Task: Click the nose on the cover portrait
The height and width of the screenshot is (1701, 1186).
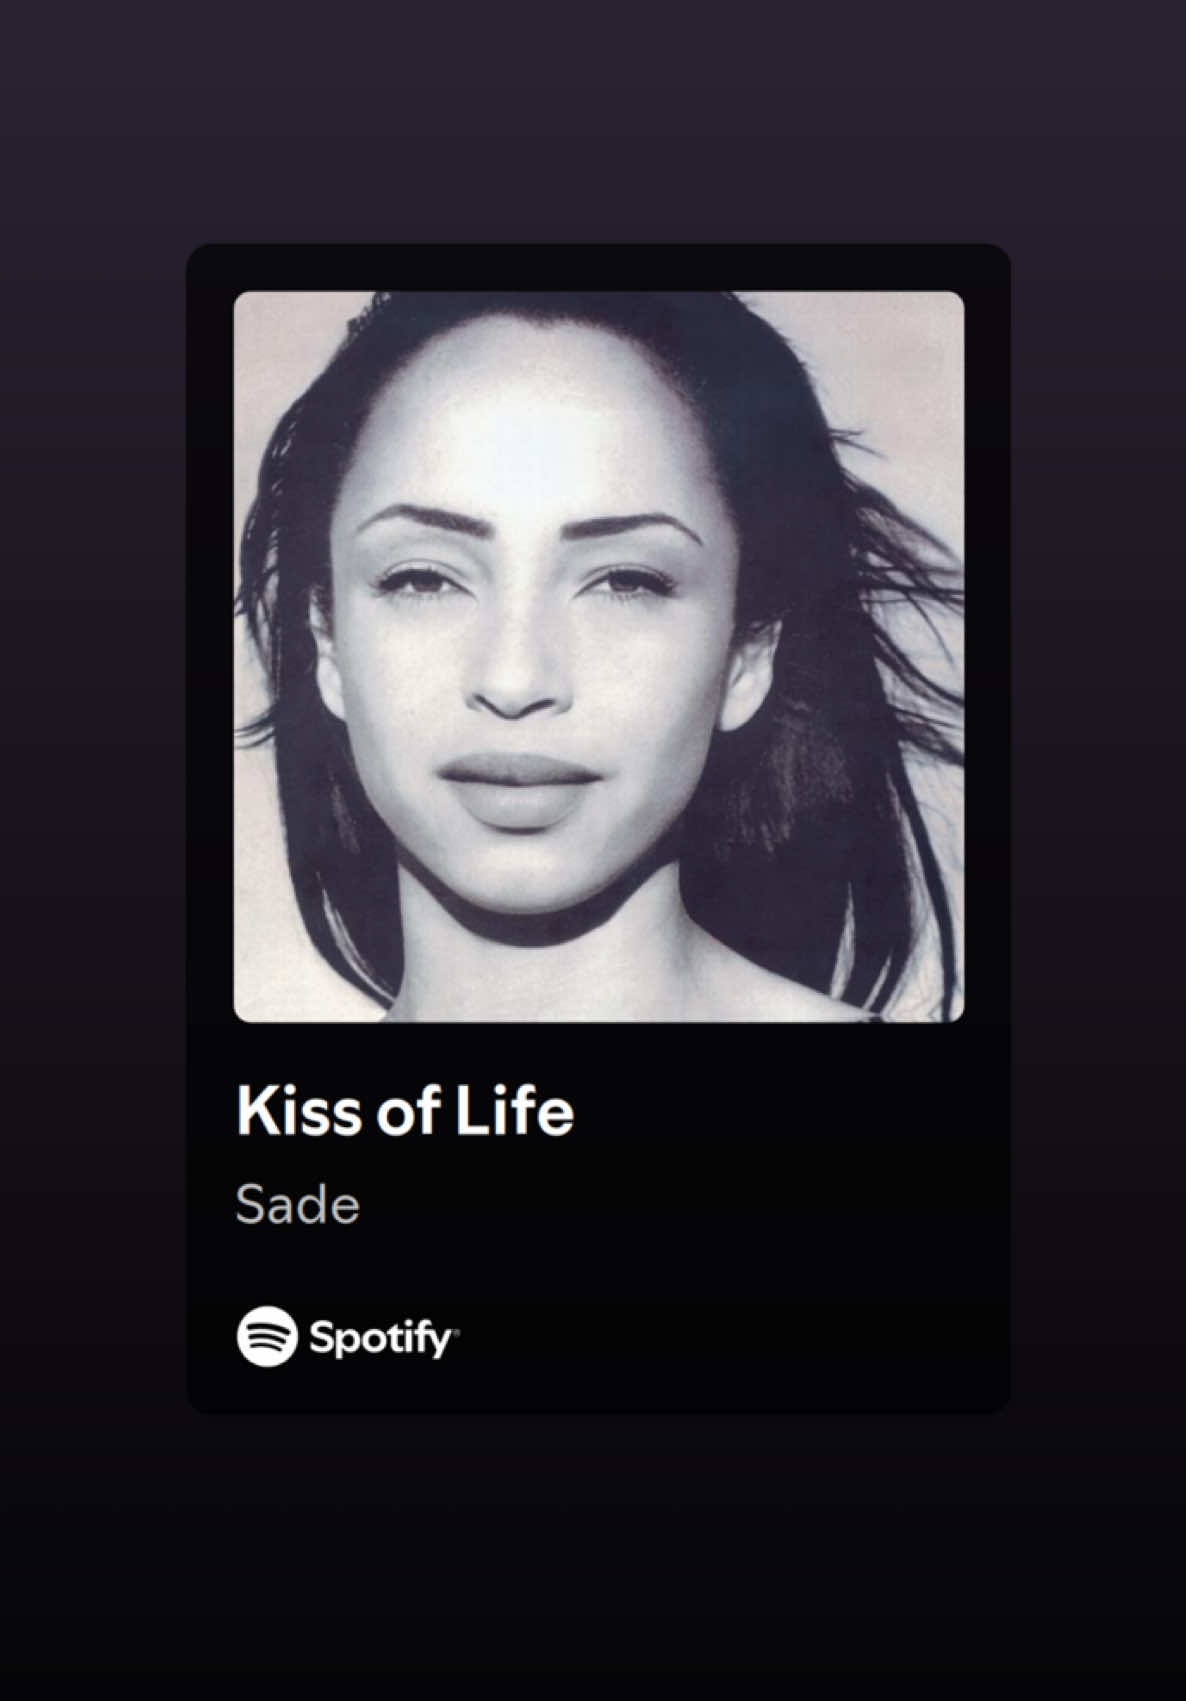Action: 517,680
